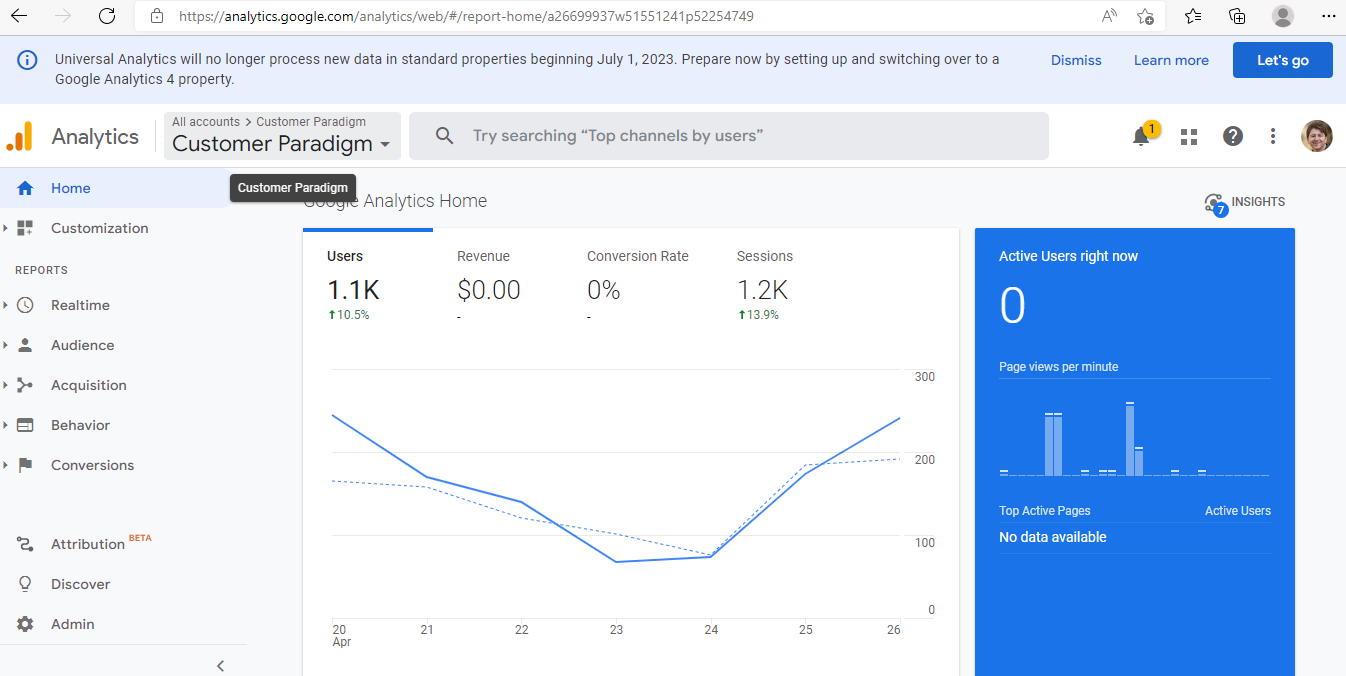1346x676 pixels.
Task: Collapse the left sidebar with chevron
Action: tap(221, 666)
